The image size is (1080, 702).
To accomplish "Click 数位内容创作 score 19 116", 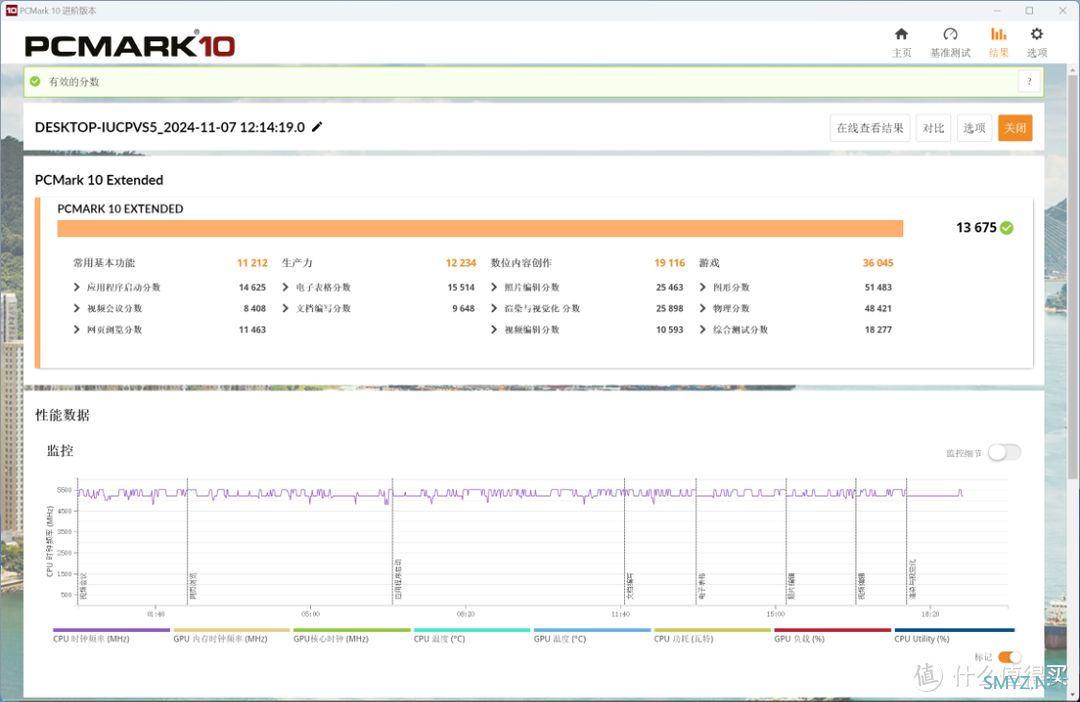I will tap(669, 263).
